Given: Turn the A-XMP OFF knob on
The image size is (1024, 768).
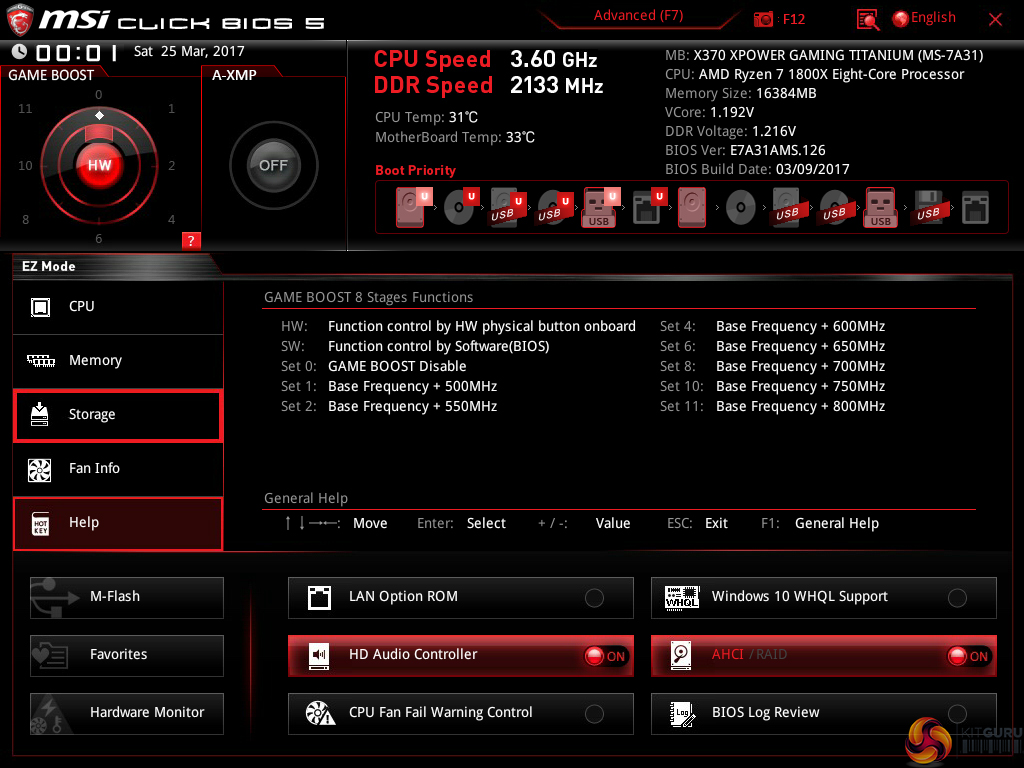Looking at the screenshot, I should [x=274, y=165].
